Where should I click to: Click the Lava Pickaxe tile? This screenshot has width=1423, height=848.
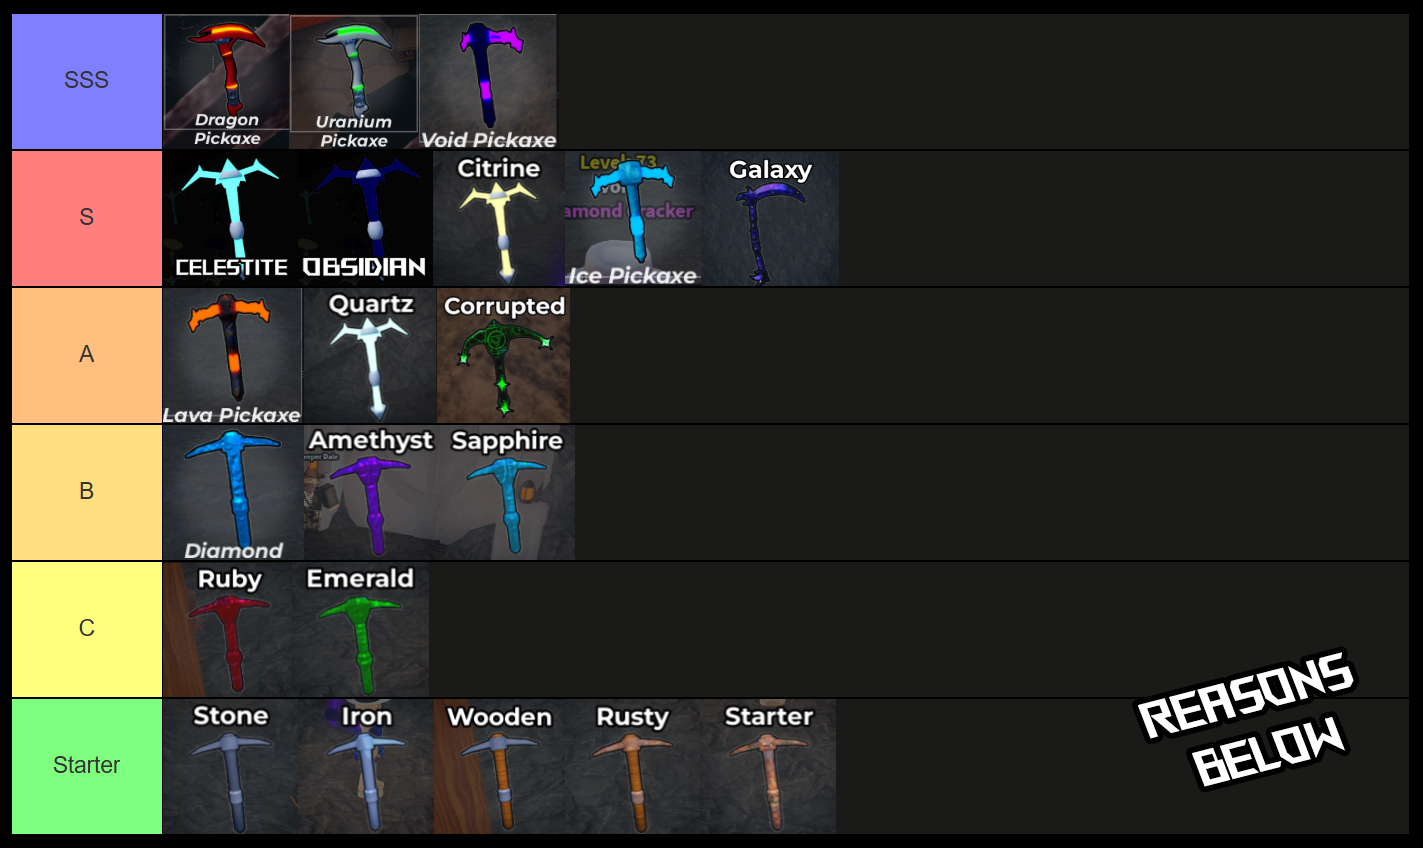point(232,356)
